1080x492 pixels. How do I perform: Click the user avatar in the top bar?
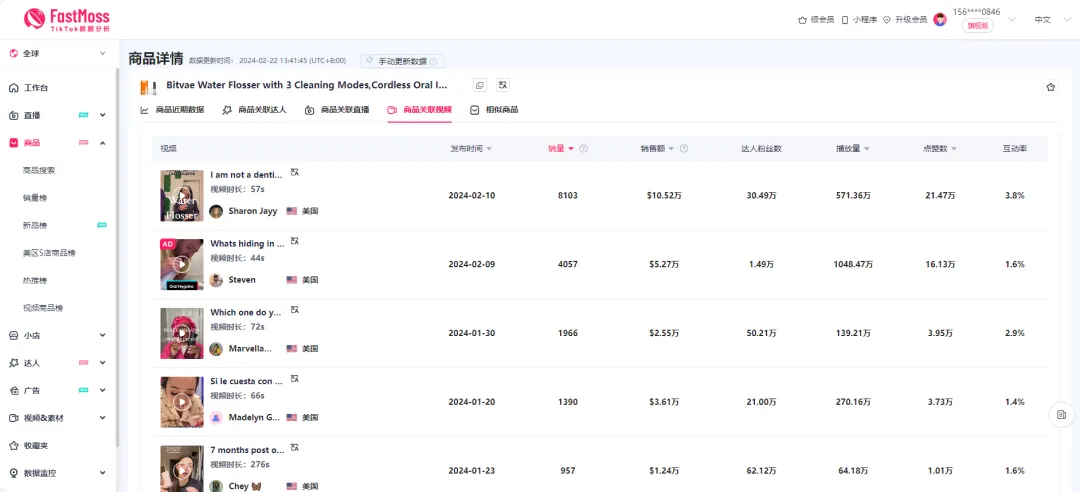click(x=940, y=19)
